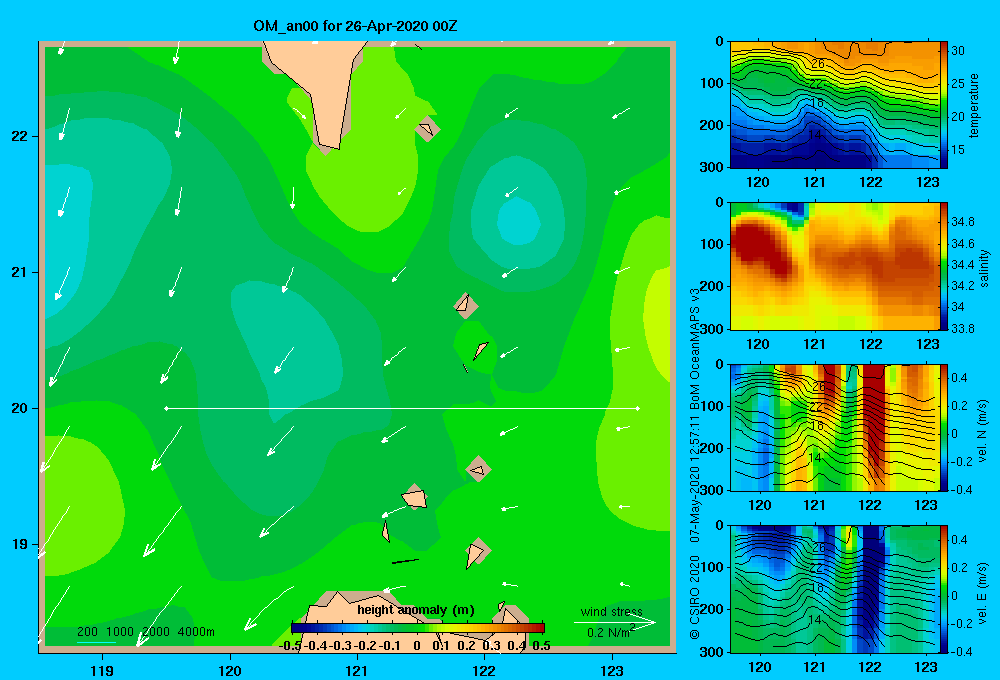Screen dimensions: 1000x680
Task: Click the temperature color scale bar
Action: pyautogui.click(x=944, y=105)
